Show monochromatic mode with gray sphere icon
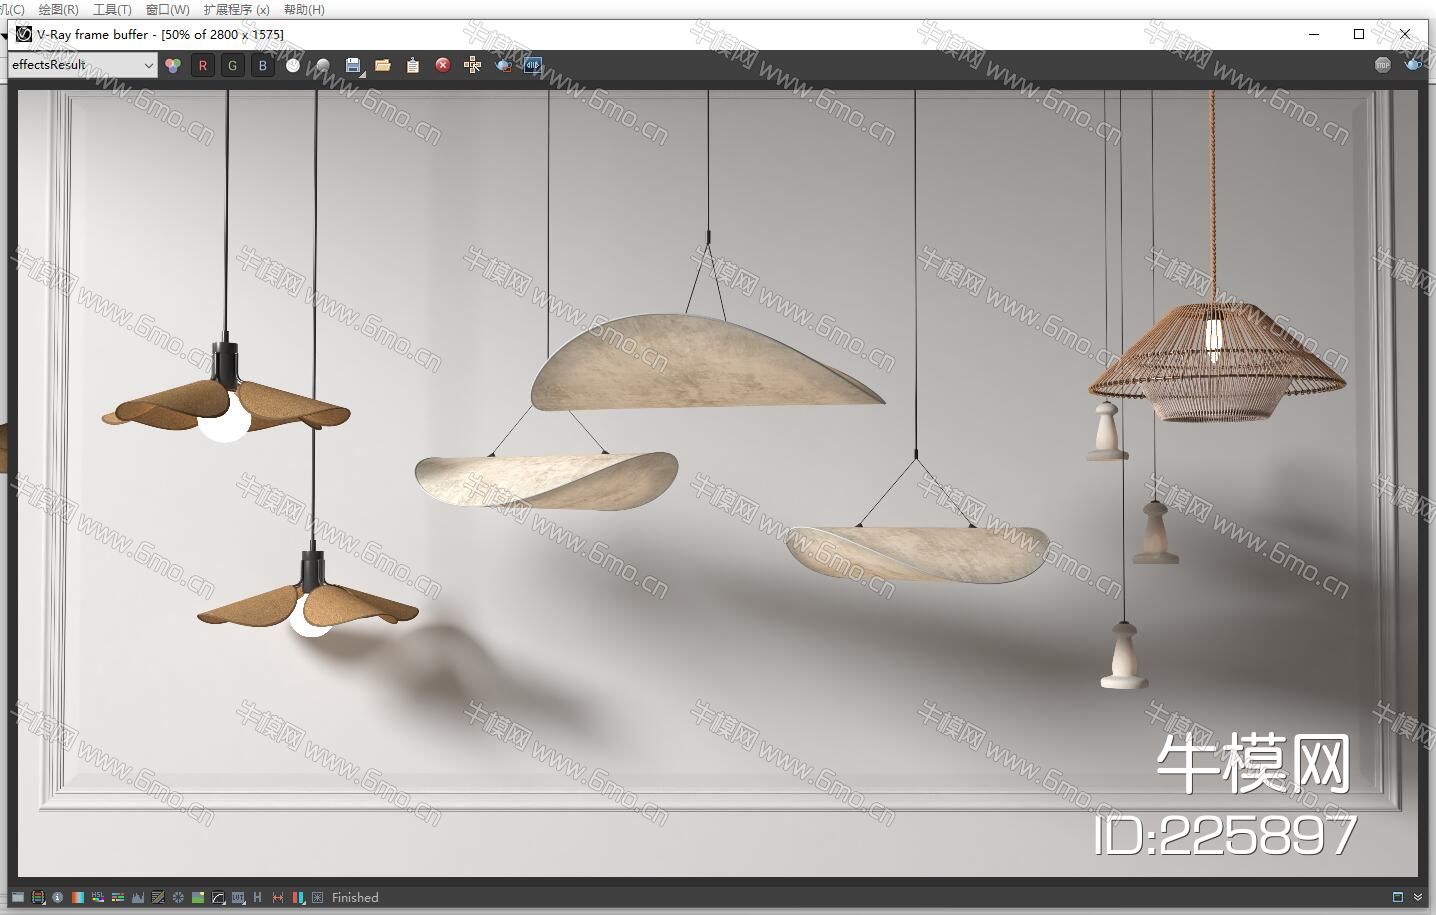The image size is (1436, 915). click(x=322, y=66)
